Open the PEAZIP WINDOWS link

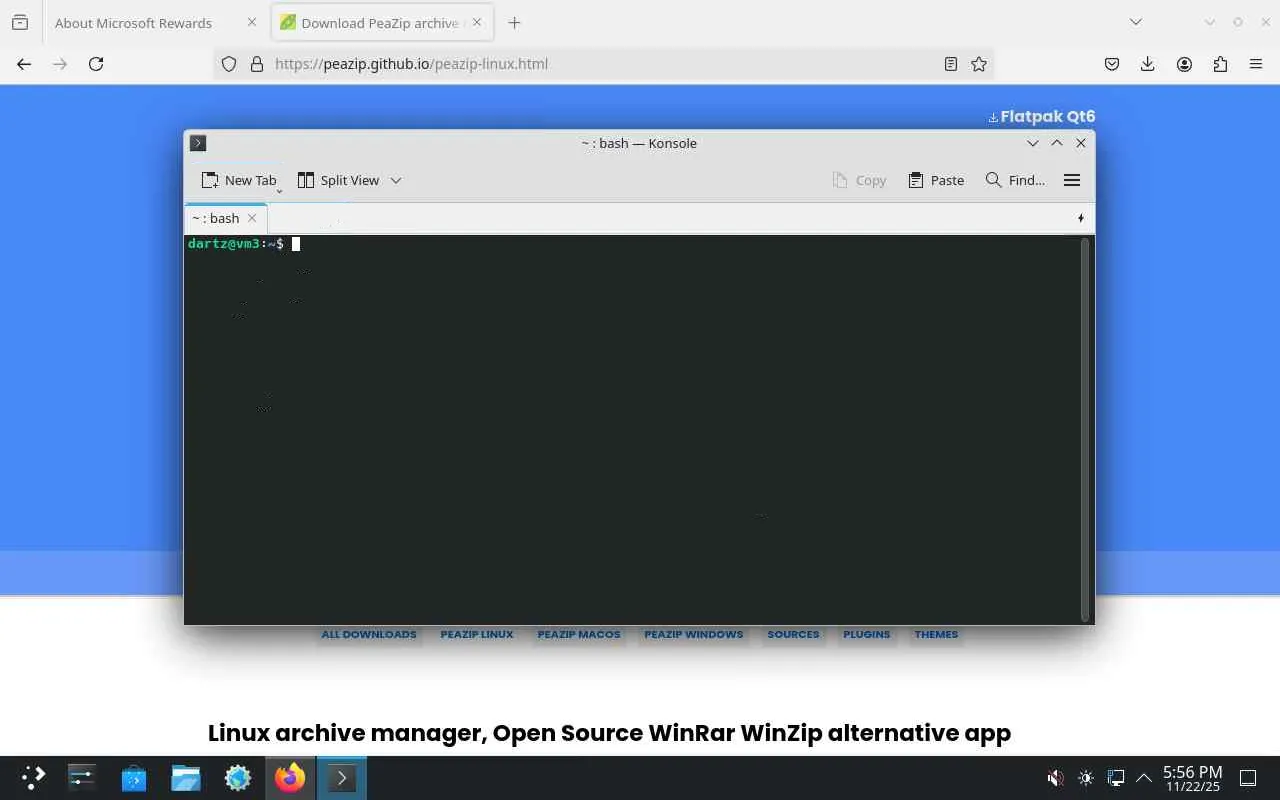click(694, 634)
